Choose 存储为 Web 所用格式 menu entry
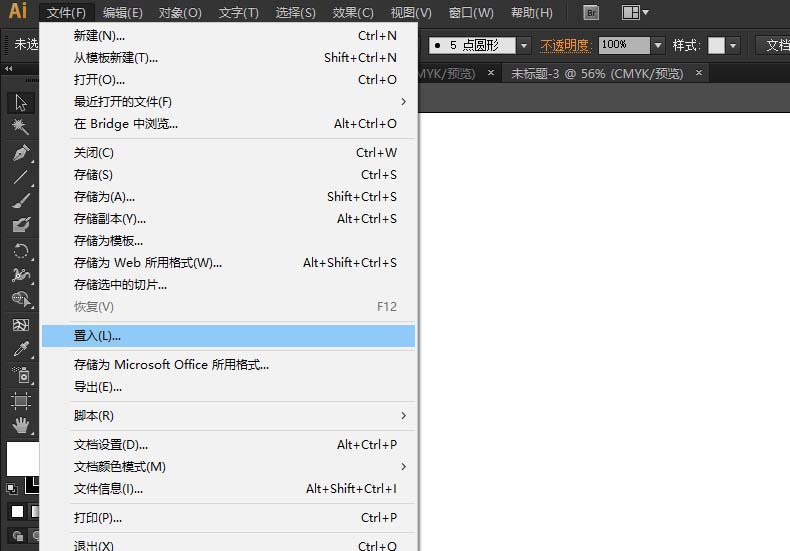 point(148,263)
